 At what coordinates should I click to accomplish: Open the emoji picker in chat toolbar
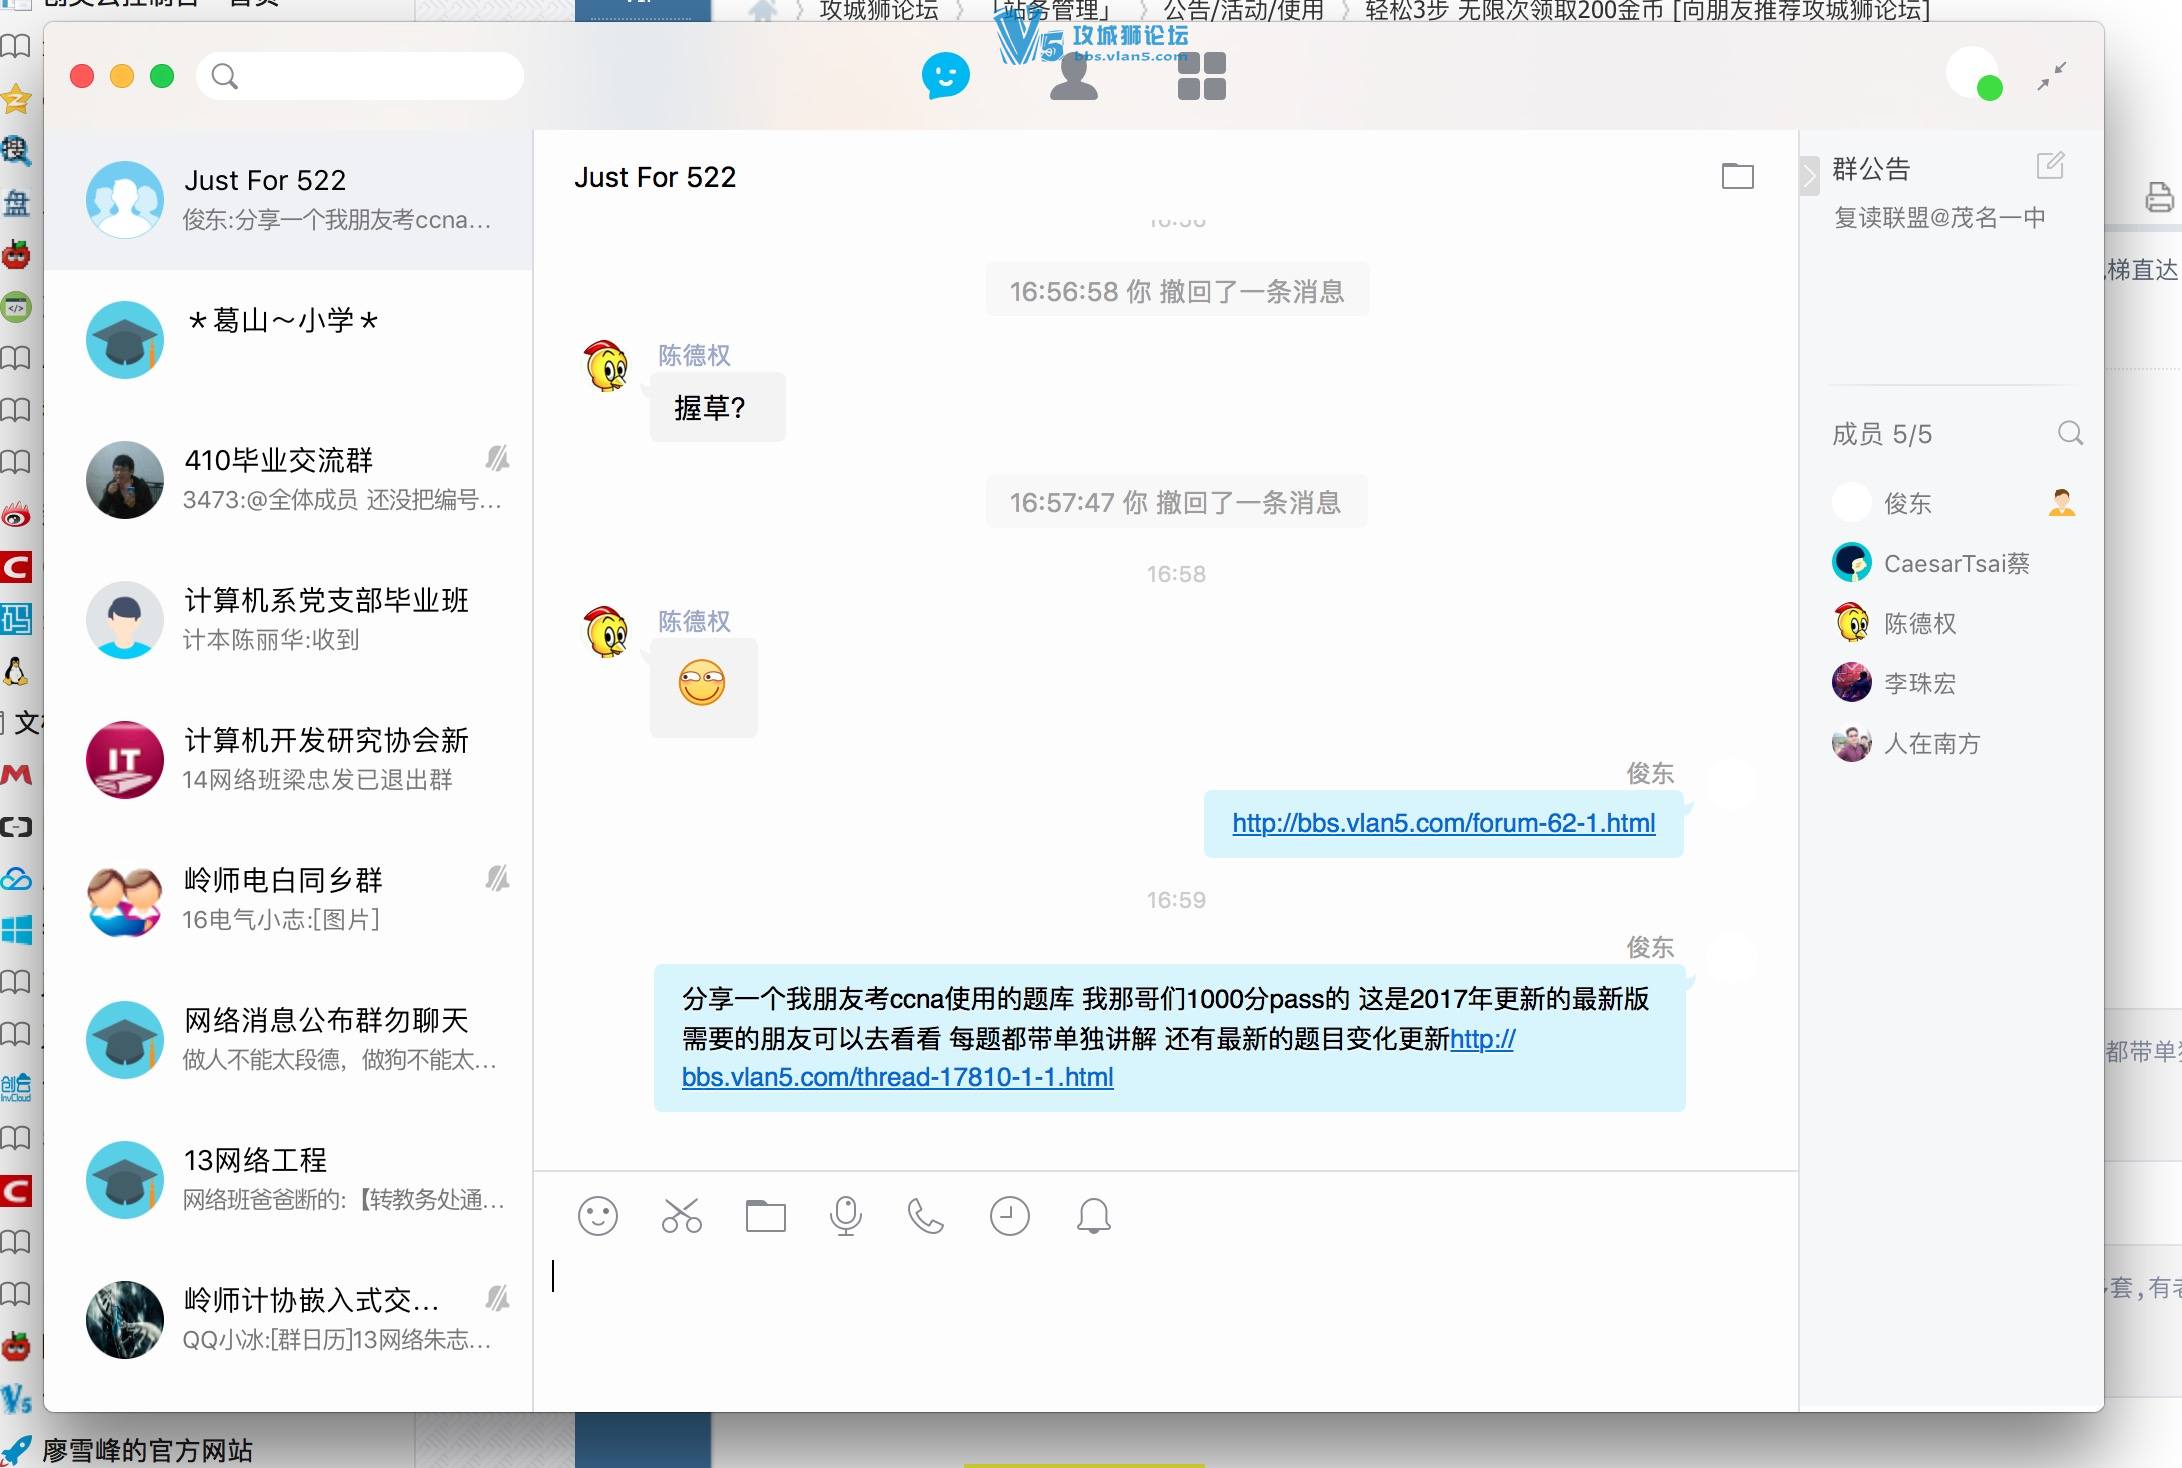pyautogui.click(x=597, y=1216)
